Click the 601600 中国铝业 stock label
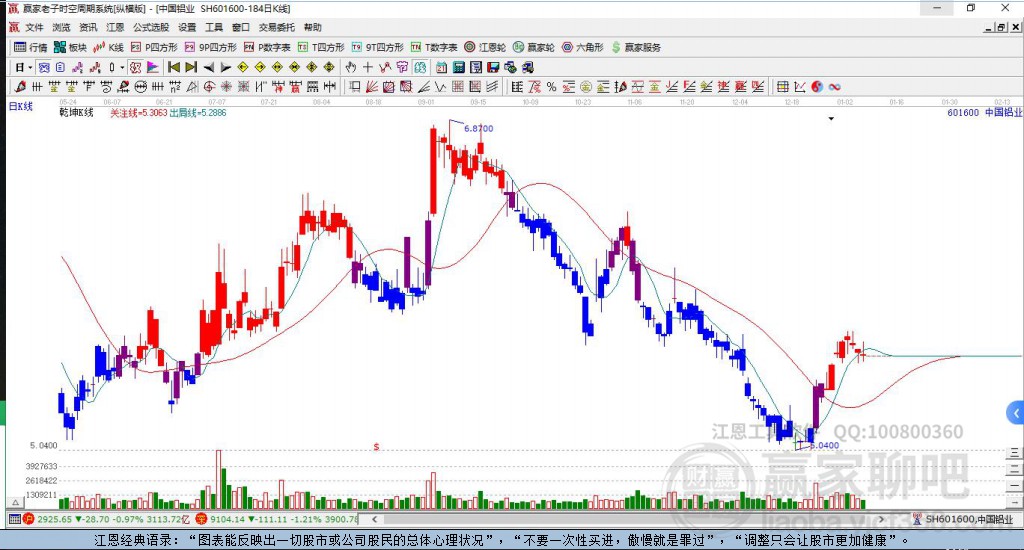The height and width of the screenshot is (550, 1024). 984,112
